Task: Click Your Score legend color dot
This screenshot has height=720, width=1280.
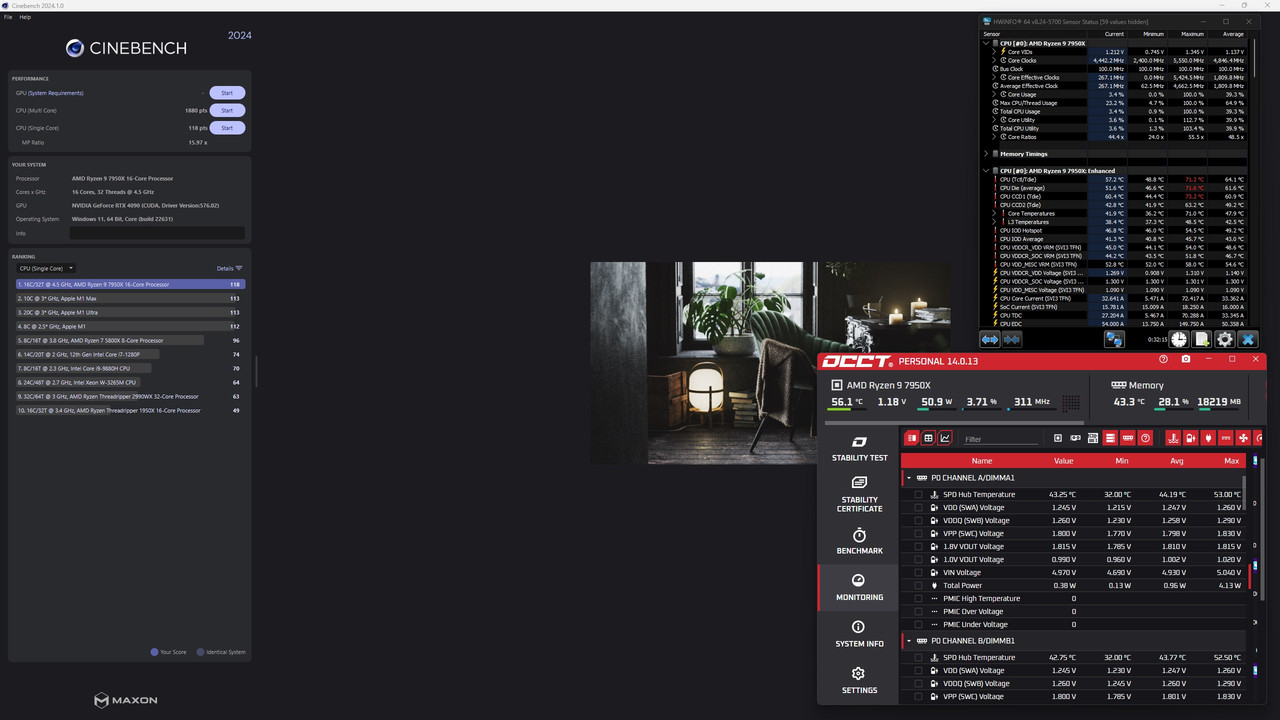Action: pyautogui.click(x=154, y=652)
